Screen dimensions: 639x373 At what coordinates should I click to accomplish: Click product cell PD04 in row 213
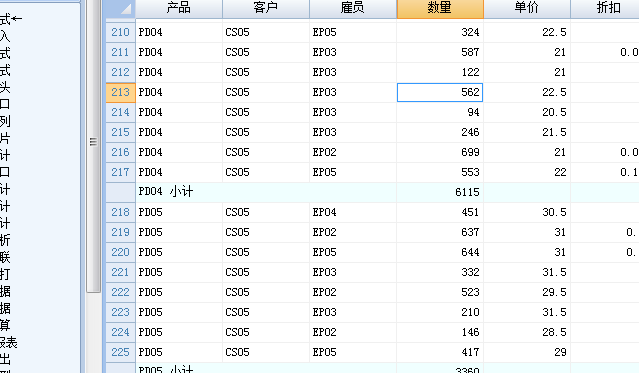tap(179, 92)
